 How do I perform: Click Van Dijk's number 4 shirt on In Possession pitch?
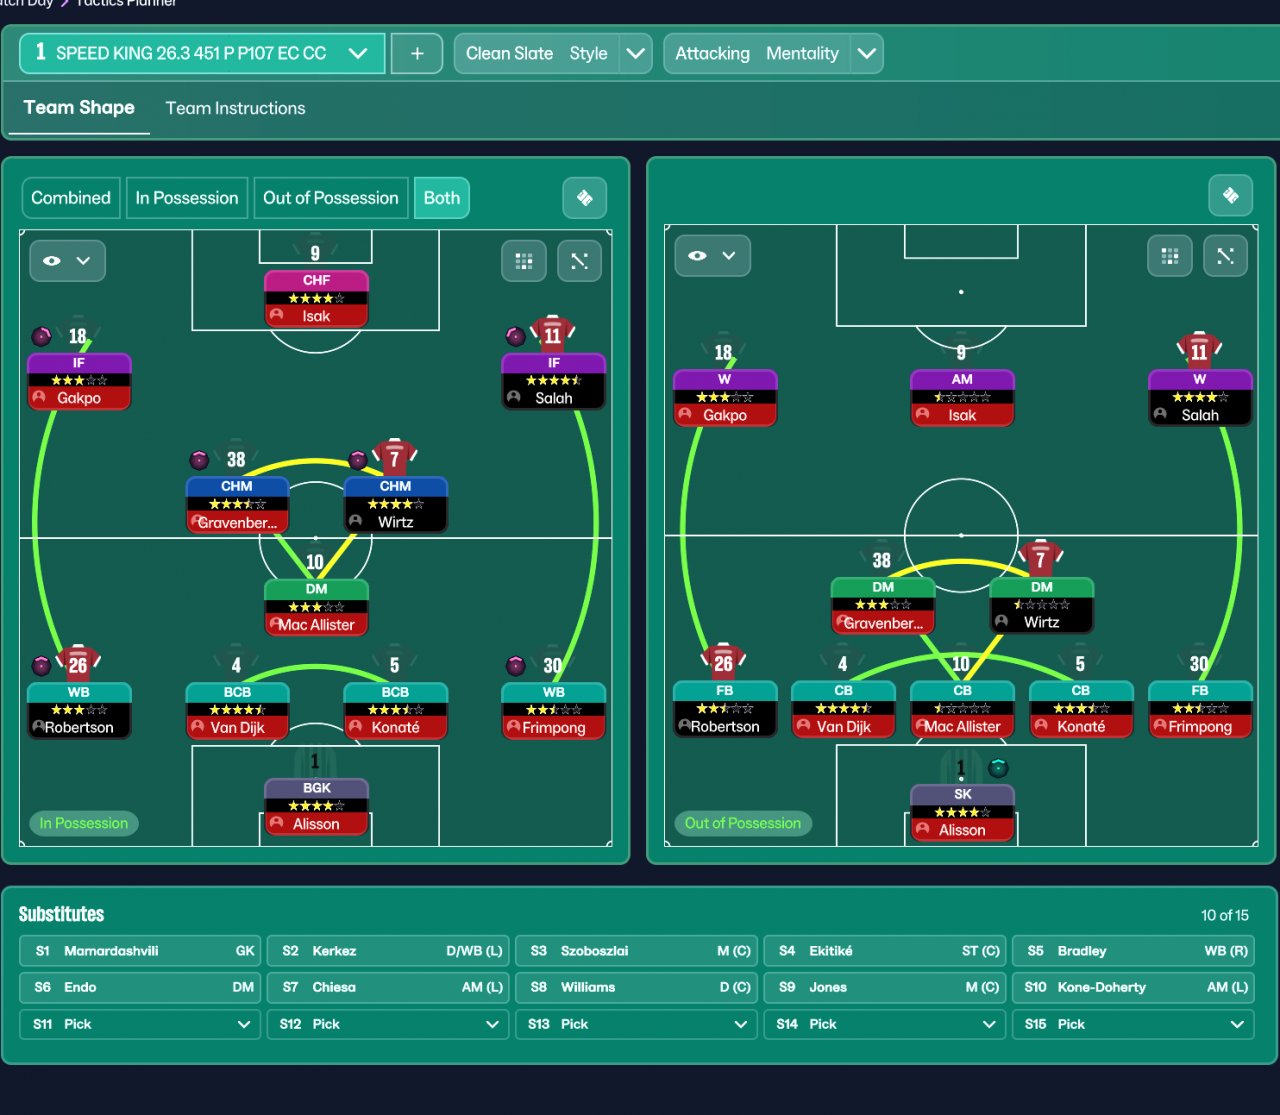click(236, 664)
